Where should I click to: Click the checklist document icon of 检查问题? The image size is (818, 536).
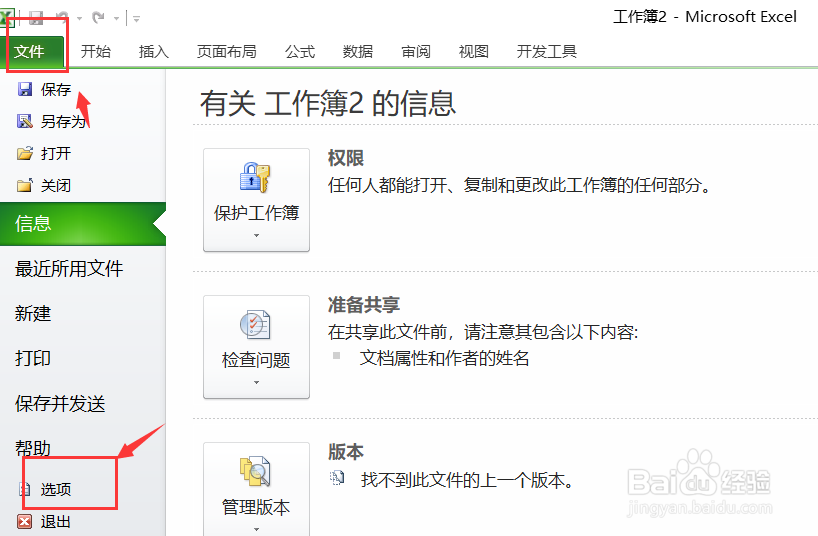(255, 325)
